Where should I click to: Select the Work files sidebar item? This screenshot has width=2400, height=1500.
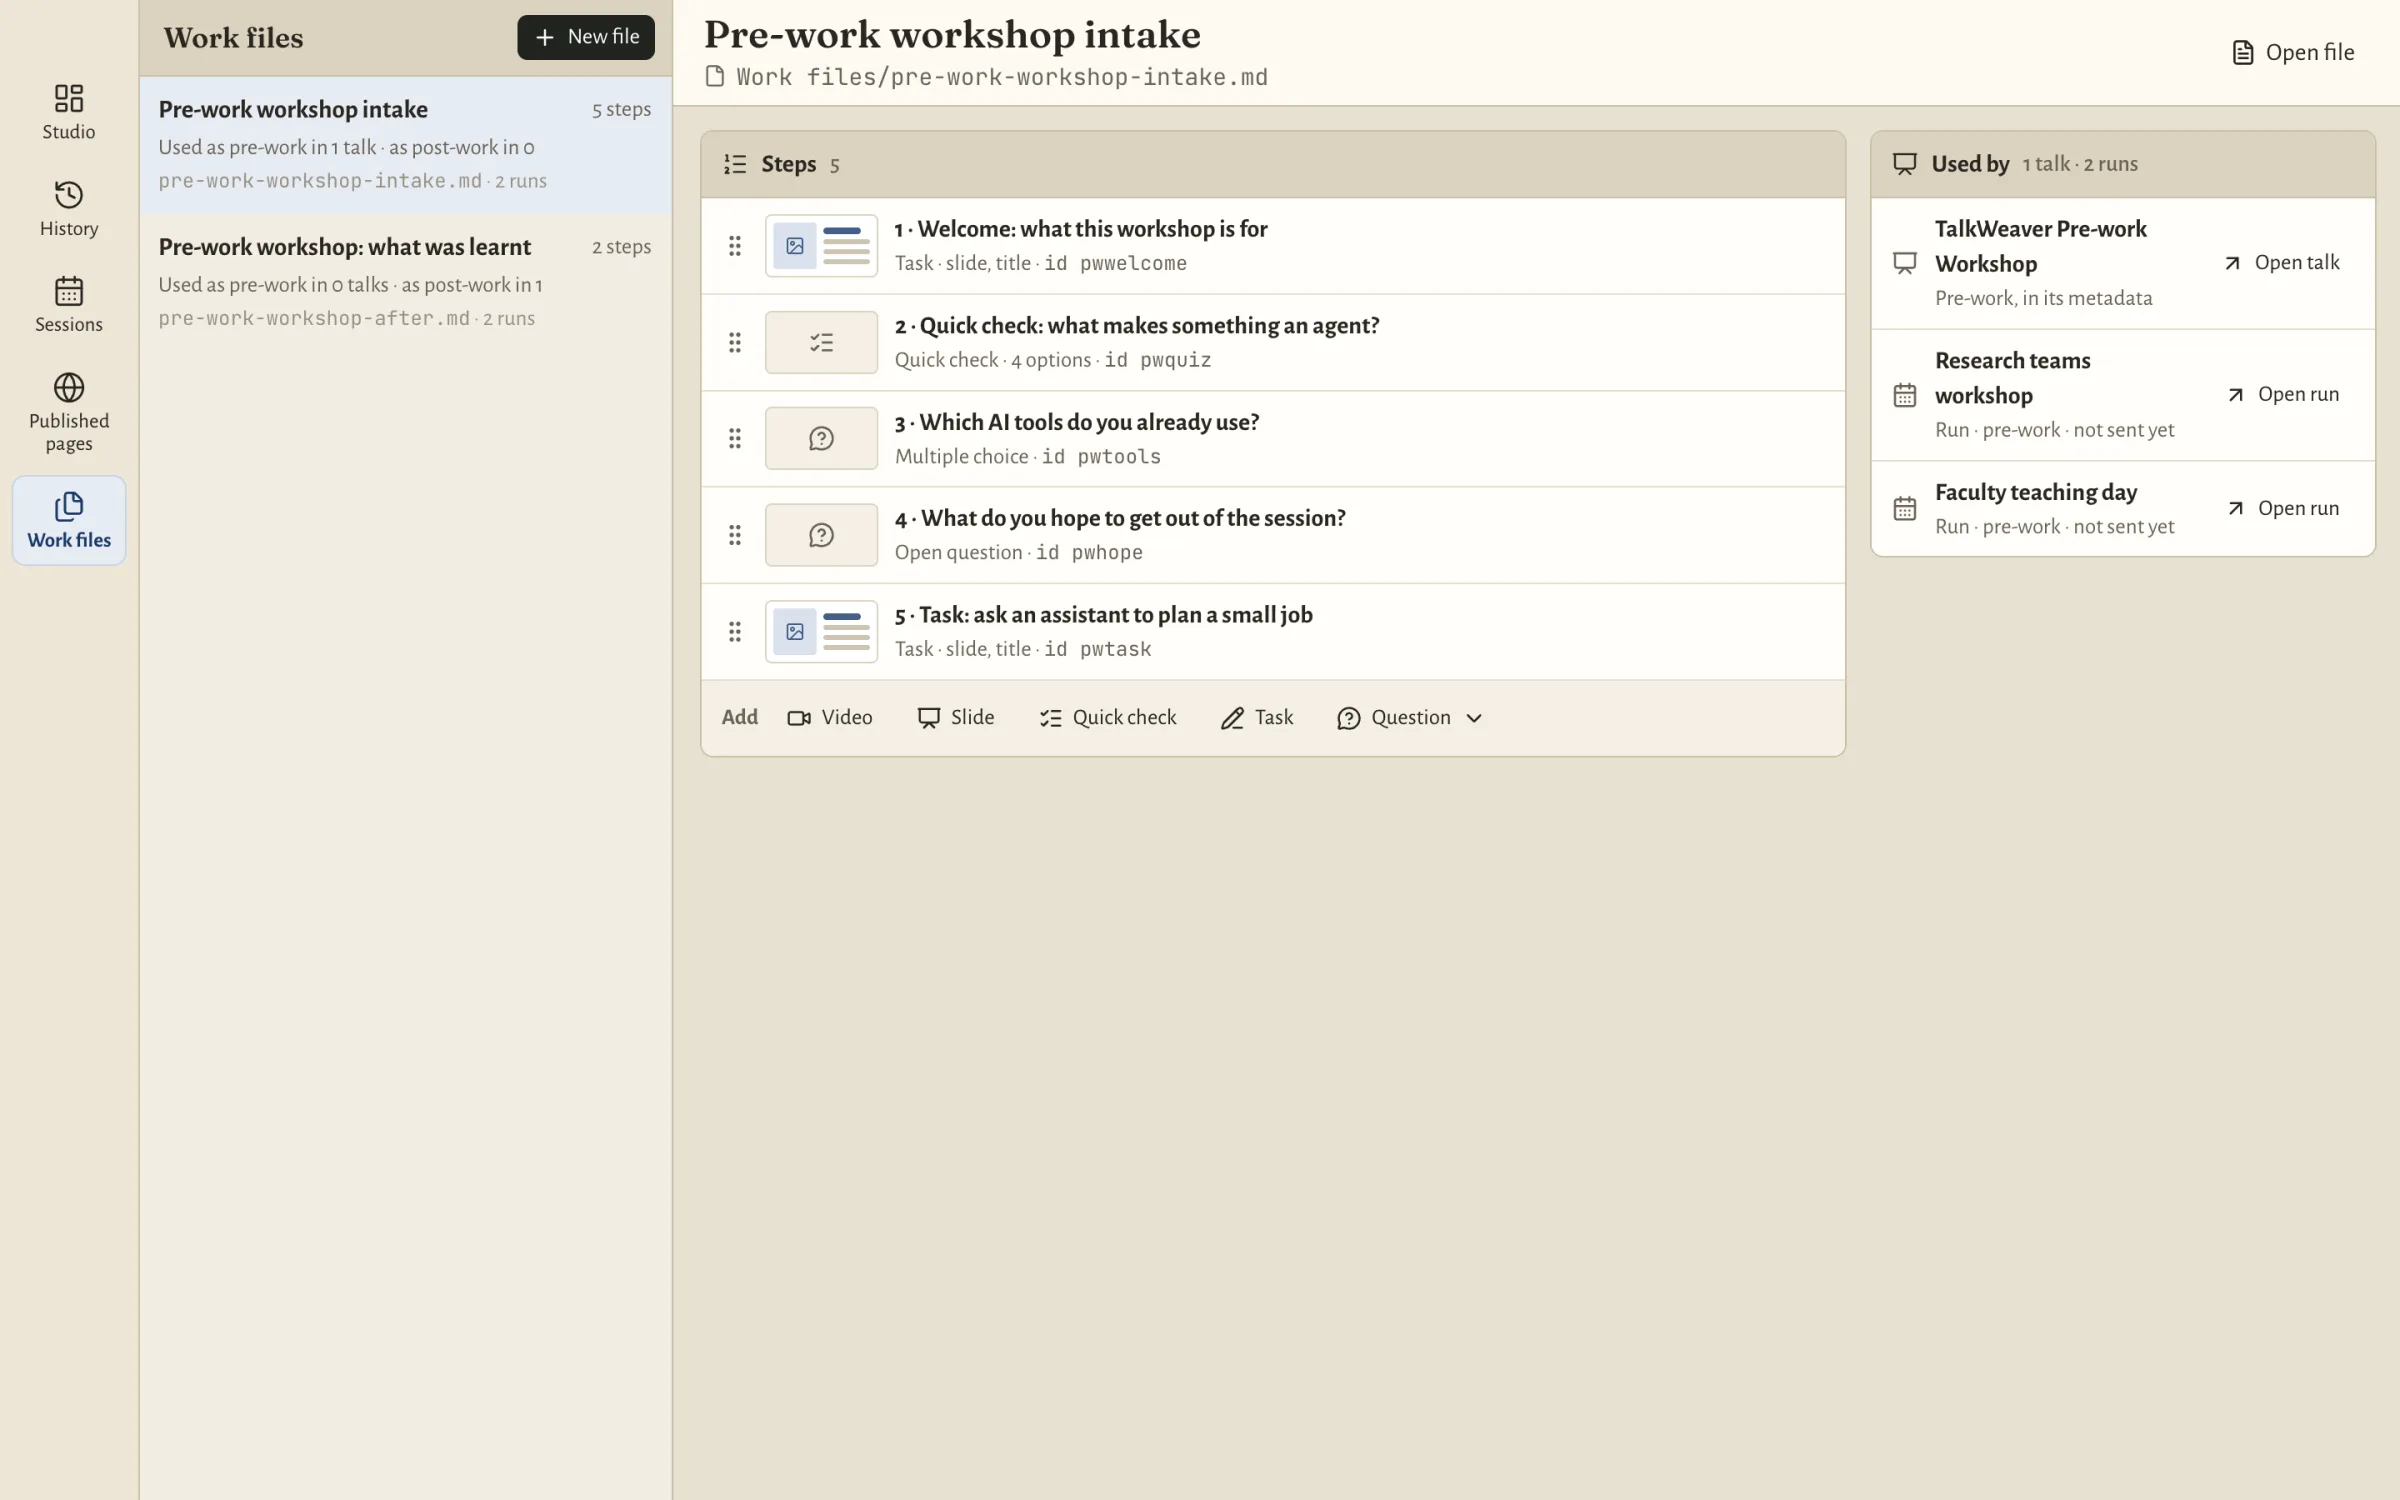tap(68, 520)
